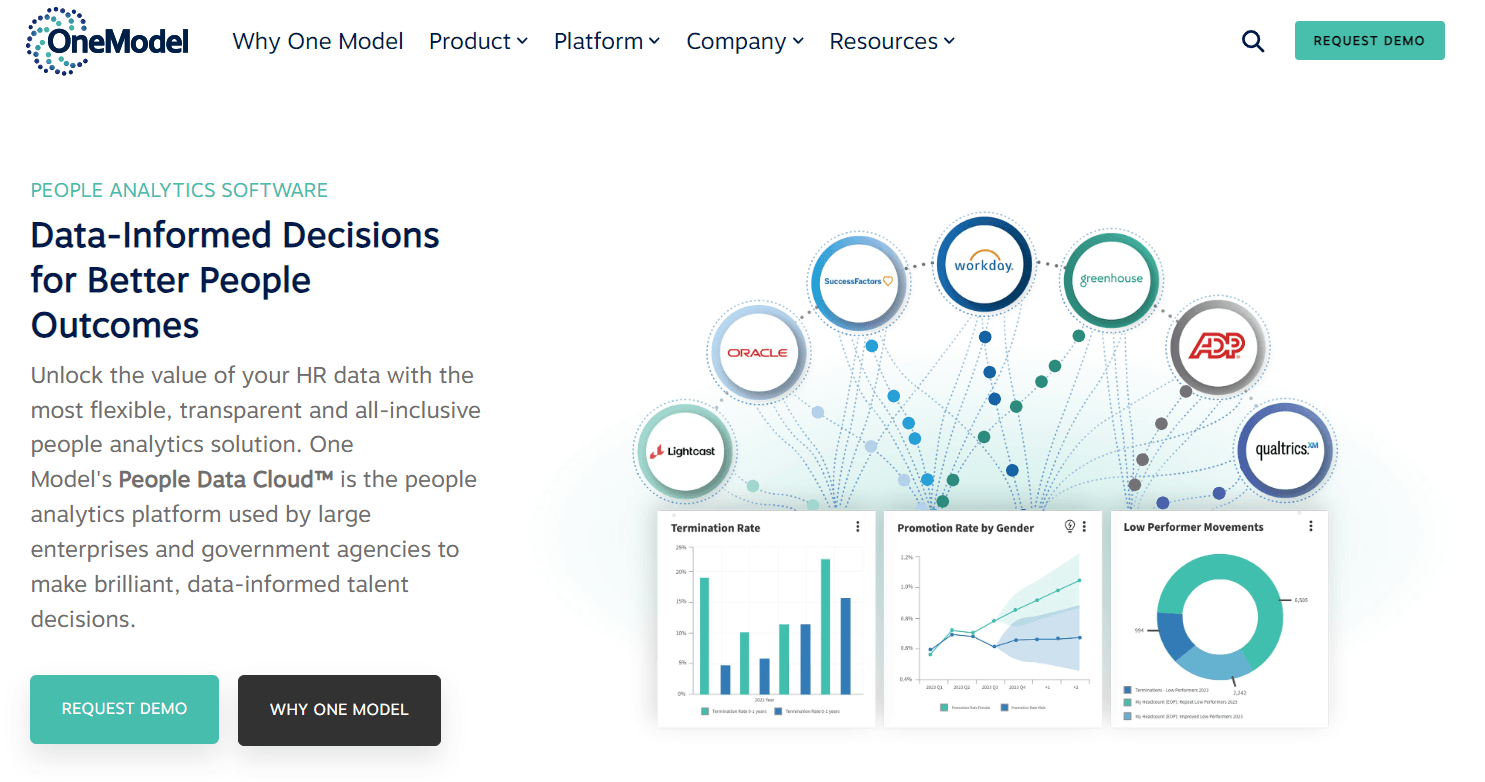Image resolution: width=1485 pixels, height=782 pixels.
Task: Click the Termination Rate chart title
Action: pos(715,528)
